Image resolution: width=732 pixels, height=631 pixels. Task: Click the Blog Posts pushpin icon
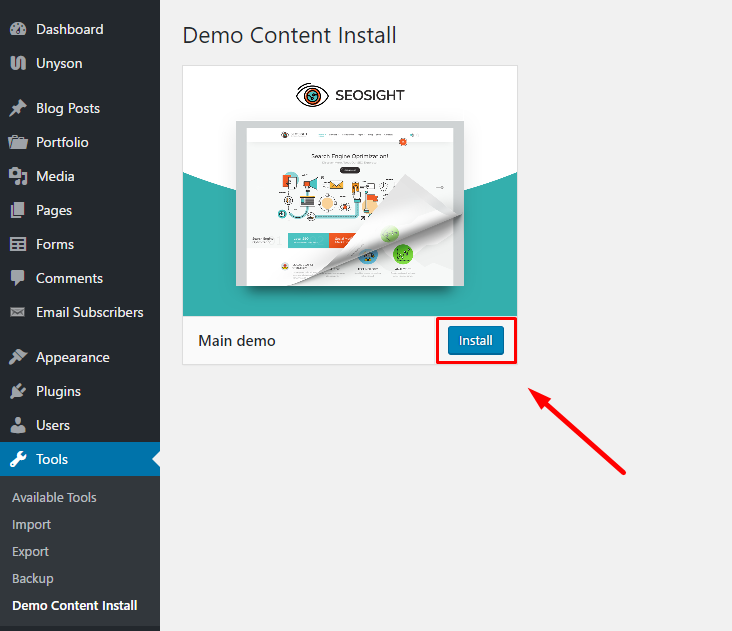coord(18,108)
